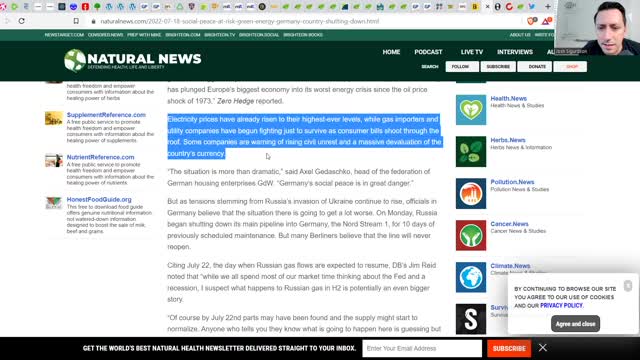This screenshot has height=360, width=640.
Task: Open the NutrientReference.com link
Action: [100, 157]
